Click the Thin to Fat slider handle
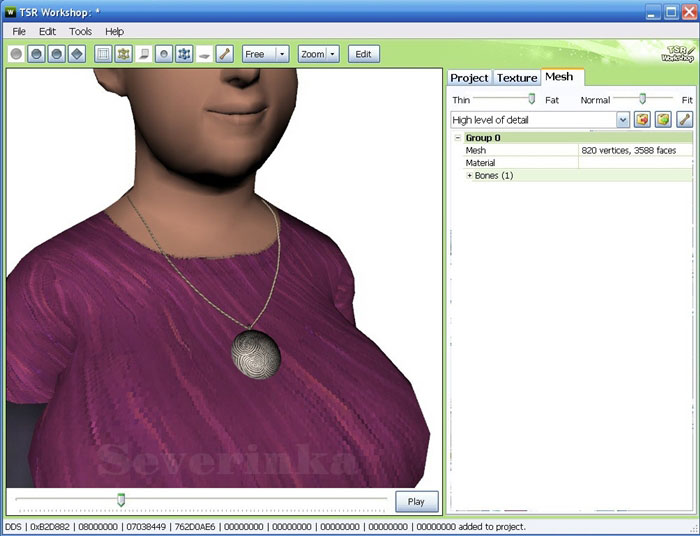Viewport: 700px width, 536px height. 531,99
